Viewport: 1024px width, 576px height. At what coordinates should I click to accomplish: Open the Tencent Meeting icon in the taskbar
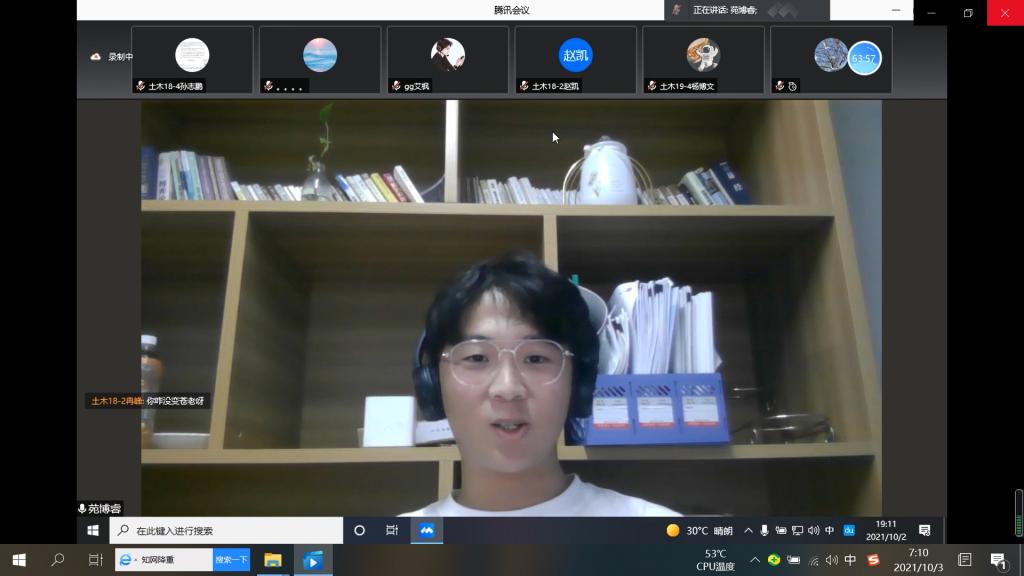pyautogui.click(x=426, y=530)
